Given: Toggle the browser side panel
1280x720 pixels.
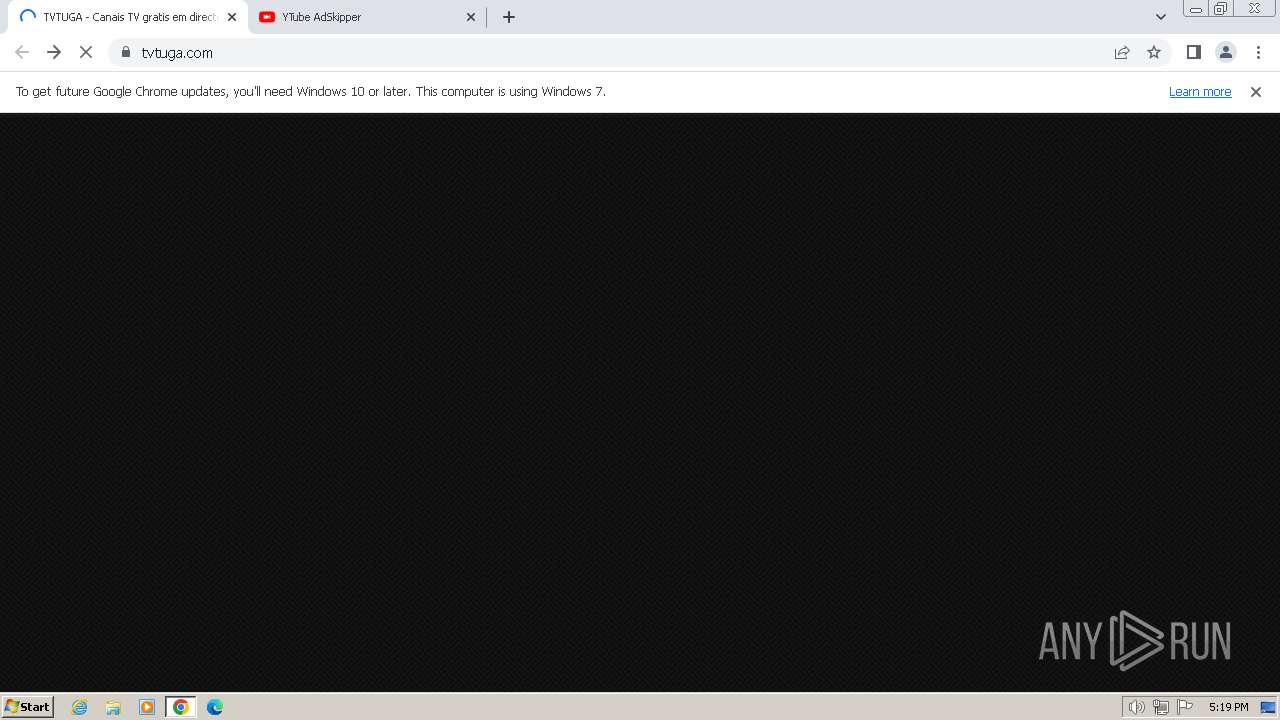Looking at the screenshot, I should 1194,52.
